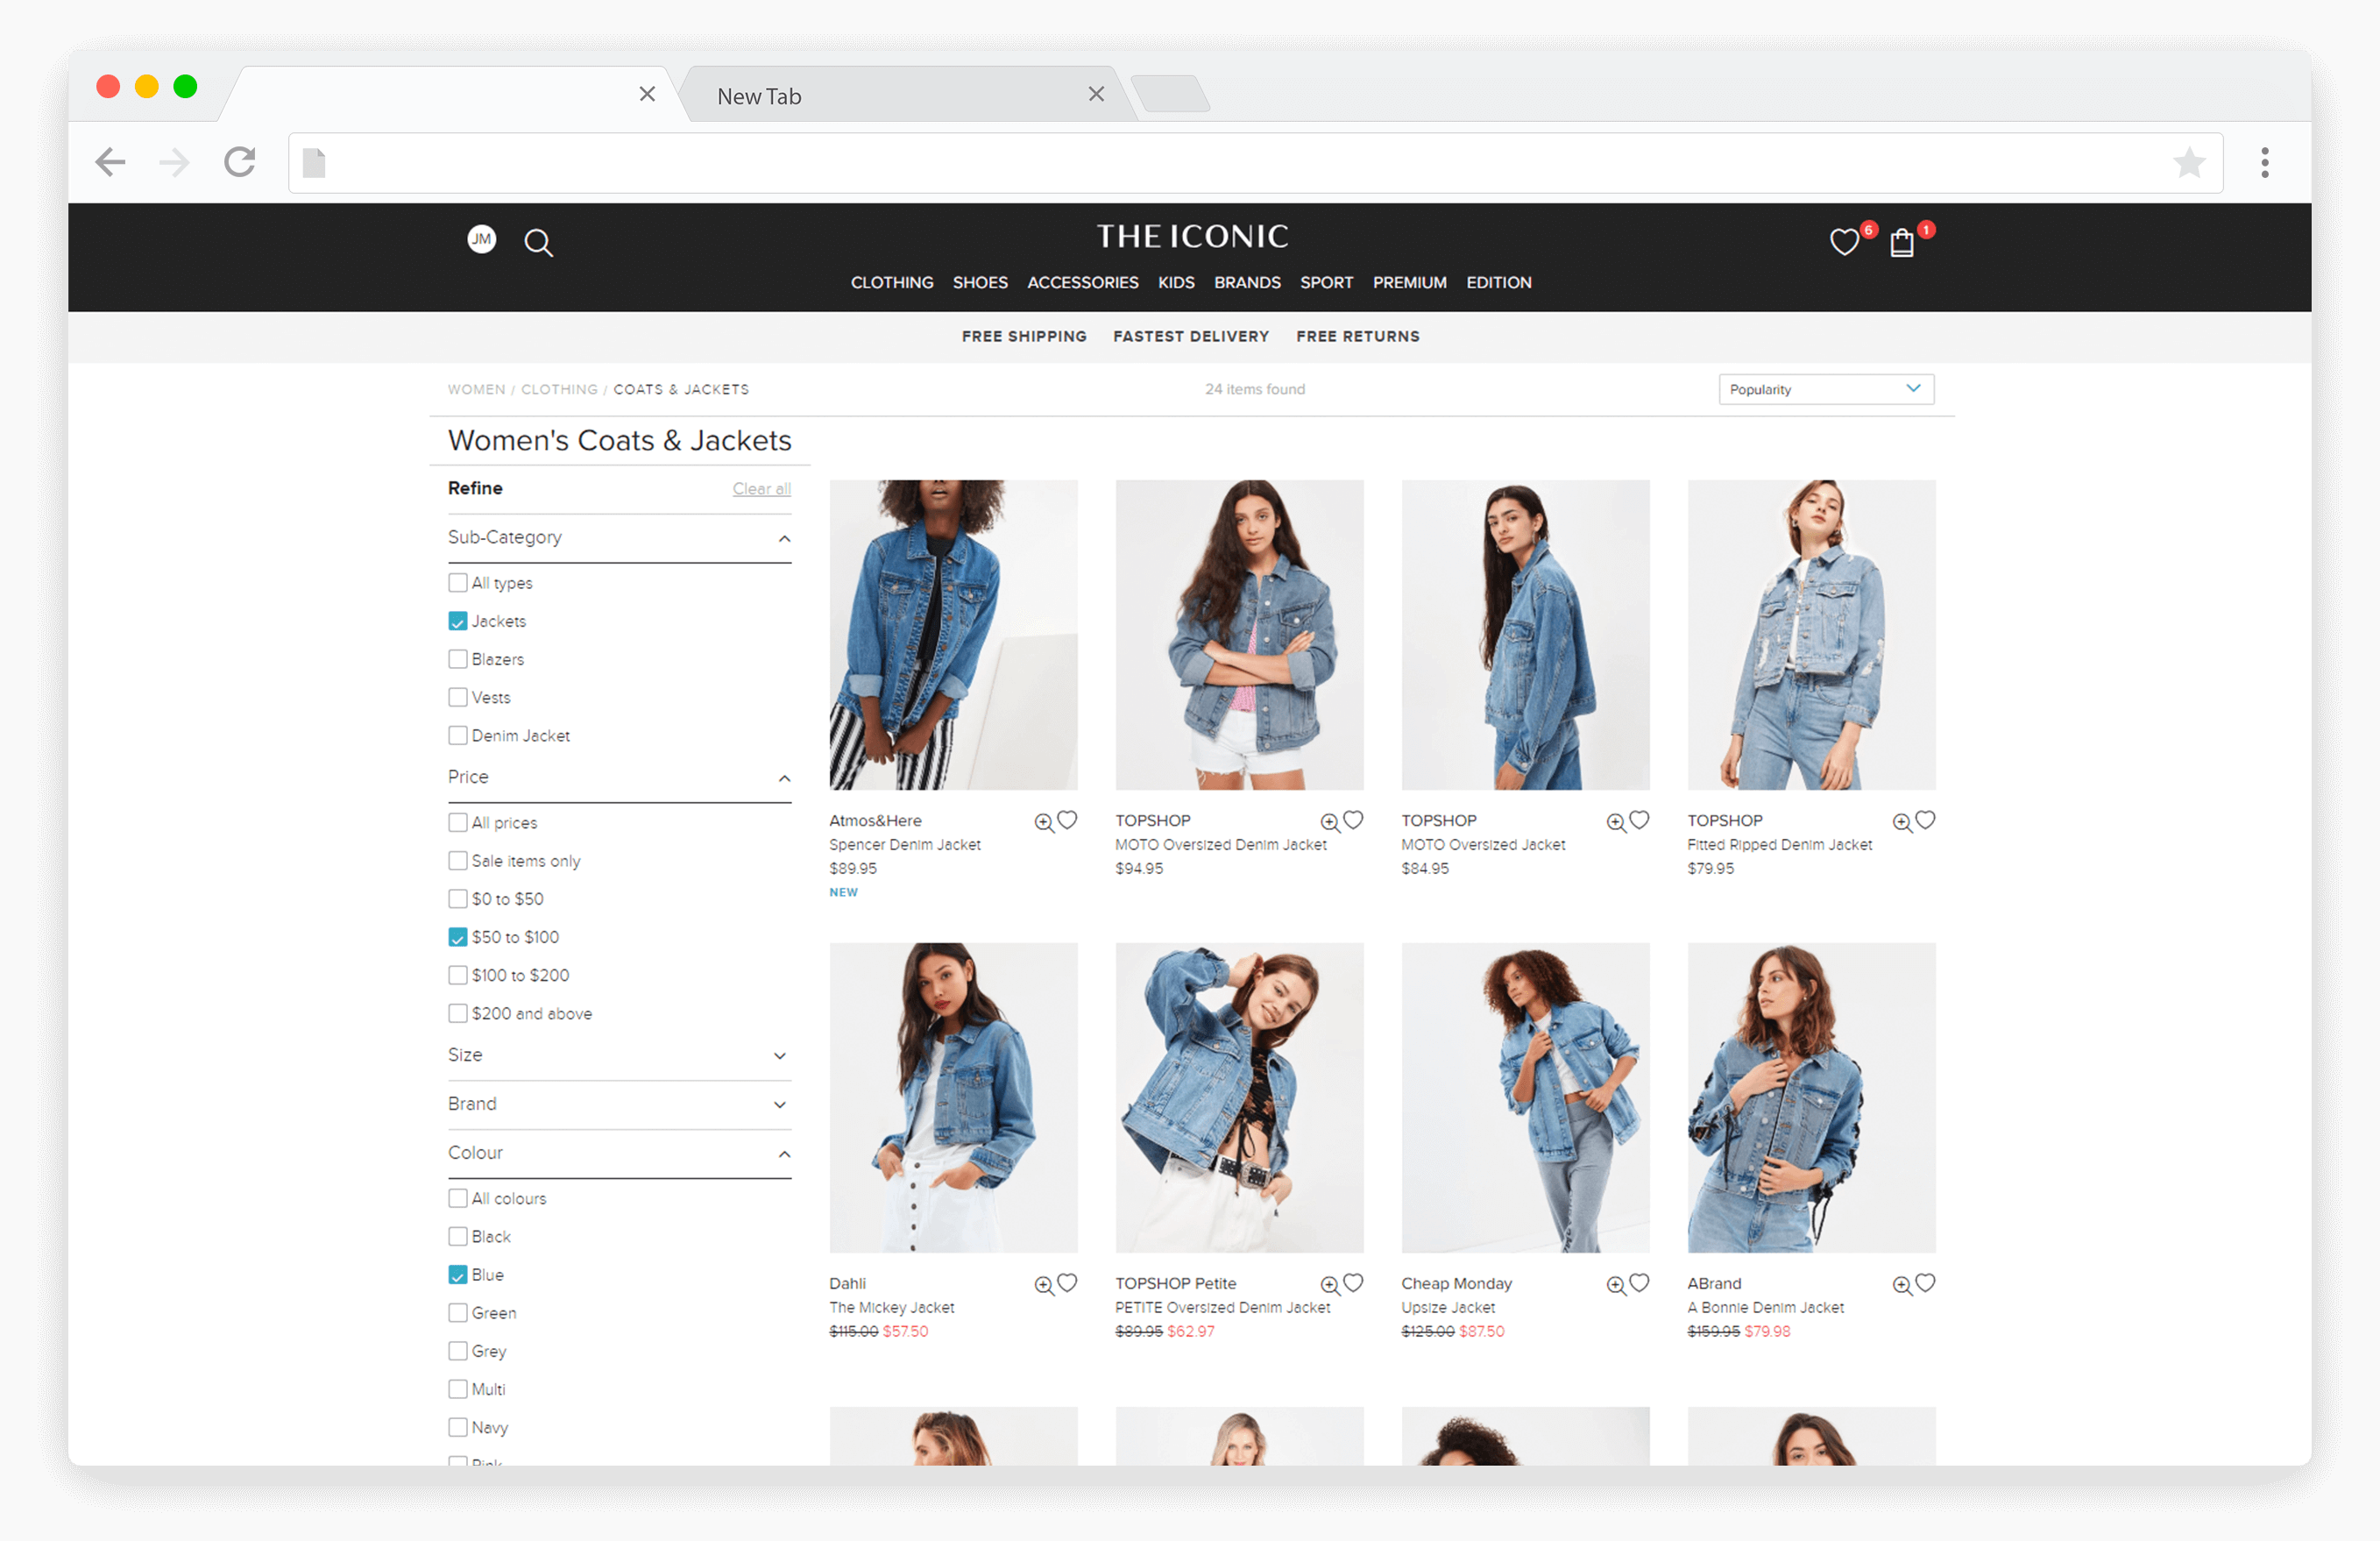Open Spencer Denim Jacket product photo
This screenshot has height=1541, width=2380.
pos(953,635)
